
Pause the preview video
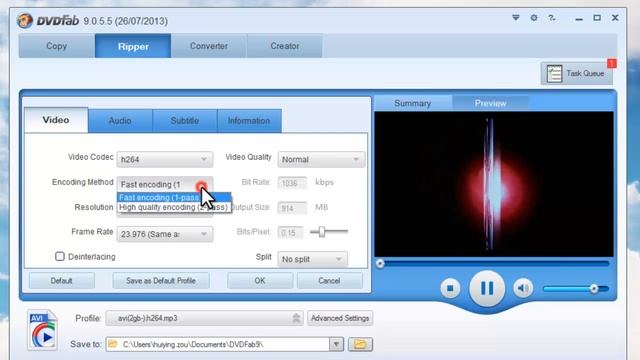(487, 289)
